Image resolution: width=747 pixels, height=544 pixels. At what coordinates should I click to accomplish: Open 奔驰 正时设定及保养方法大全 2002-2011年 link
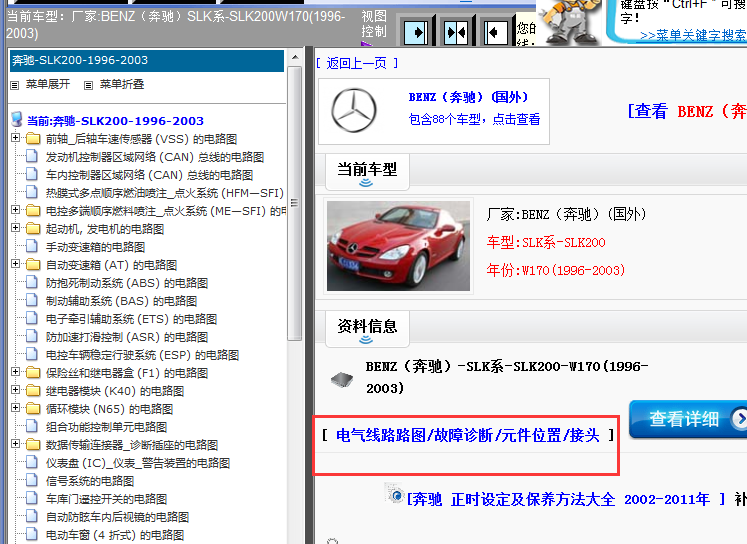click(x=566, y=499)
